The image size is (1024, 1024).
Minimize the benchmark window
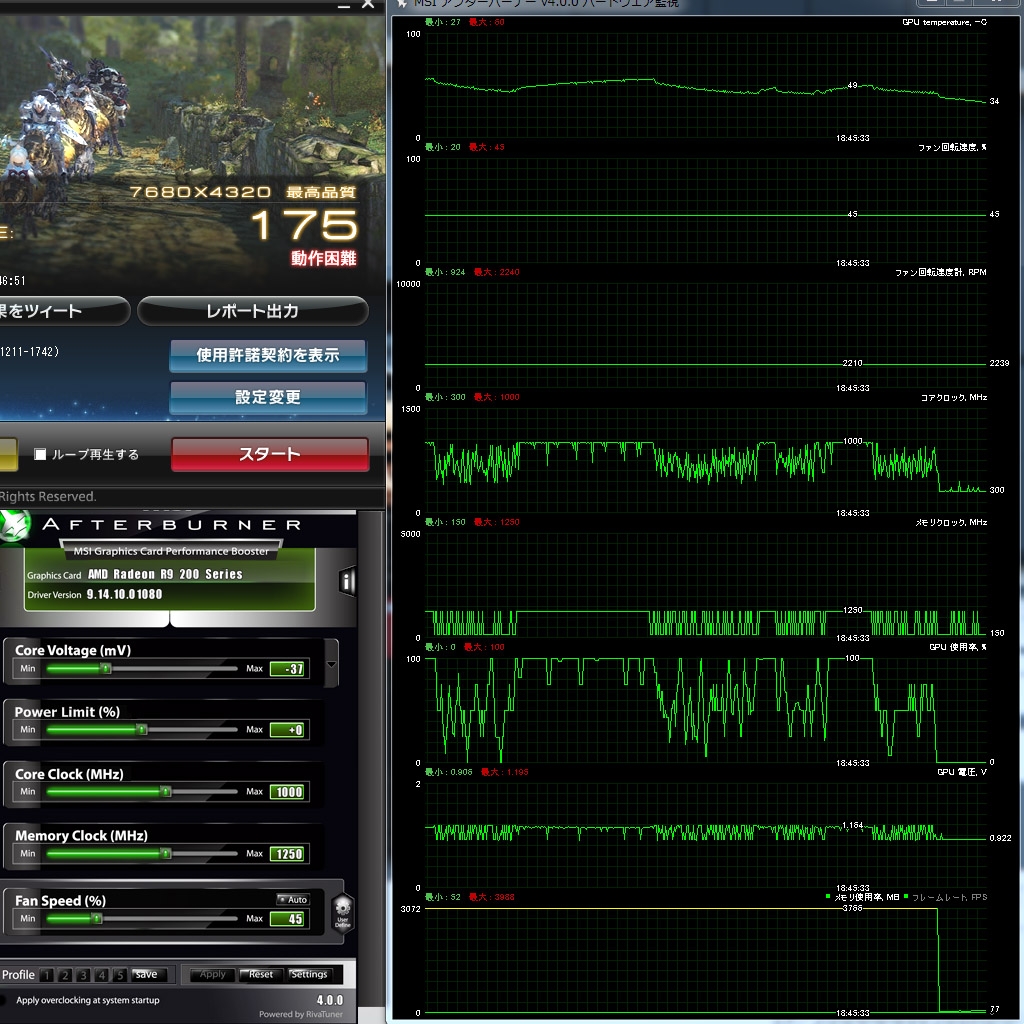[344, 5]
